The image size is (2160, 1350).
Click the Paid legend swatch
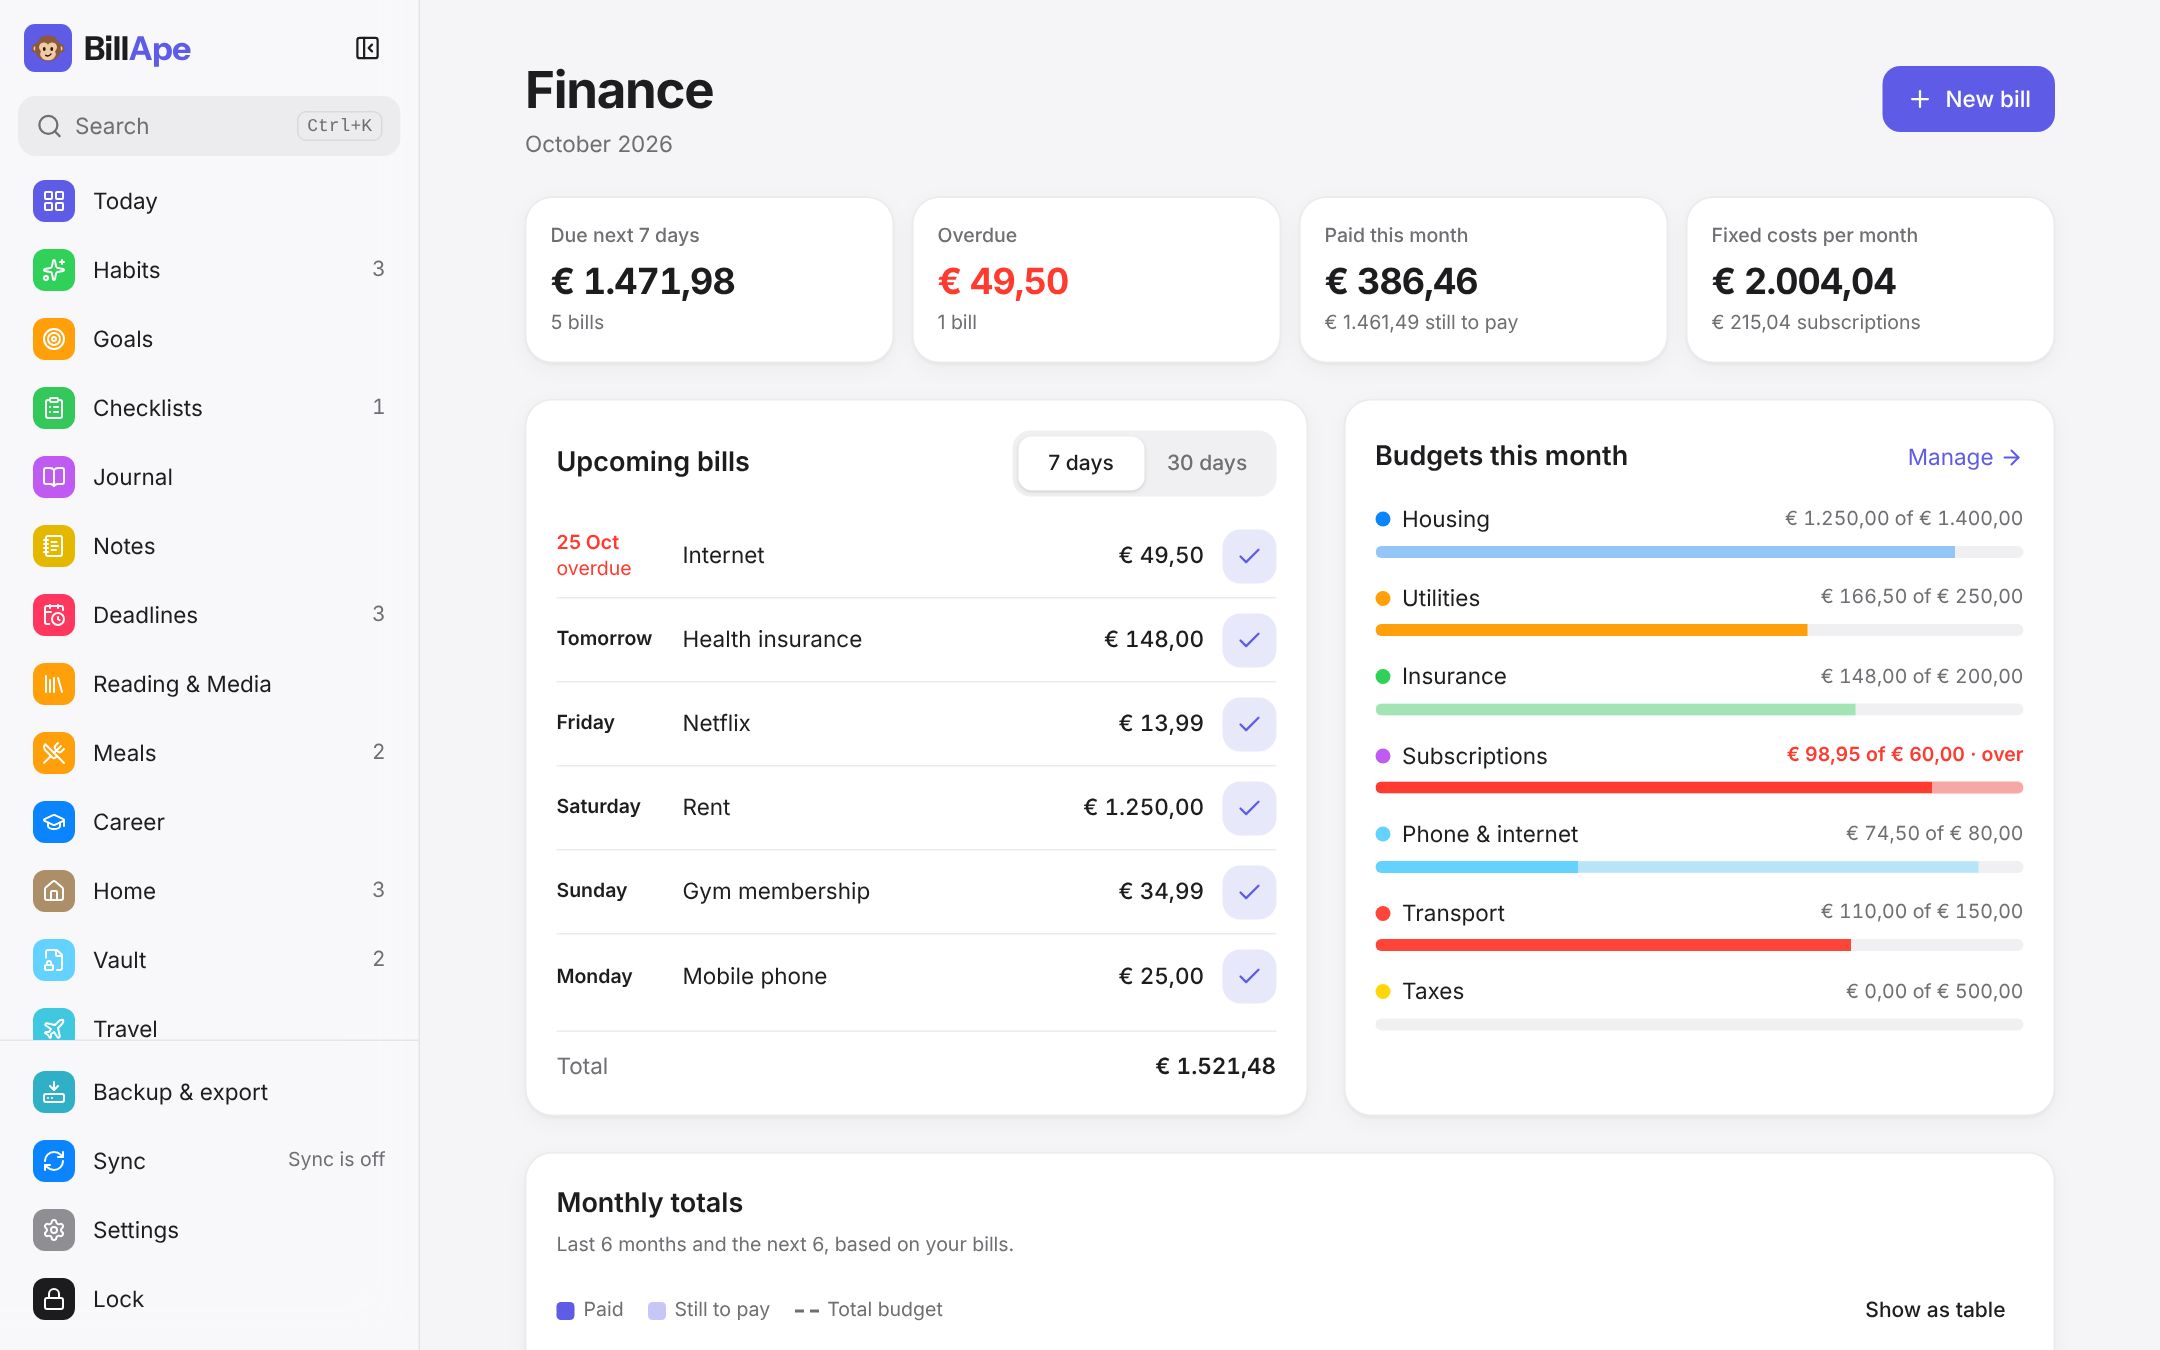click(565, 1310)
